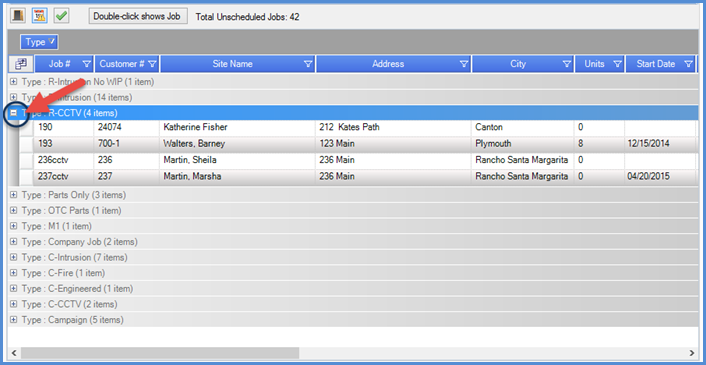706x365 pixels.
Task: Click the Katherine Fisher site name cell
Action: 237,128
